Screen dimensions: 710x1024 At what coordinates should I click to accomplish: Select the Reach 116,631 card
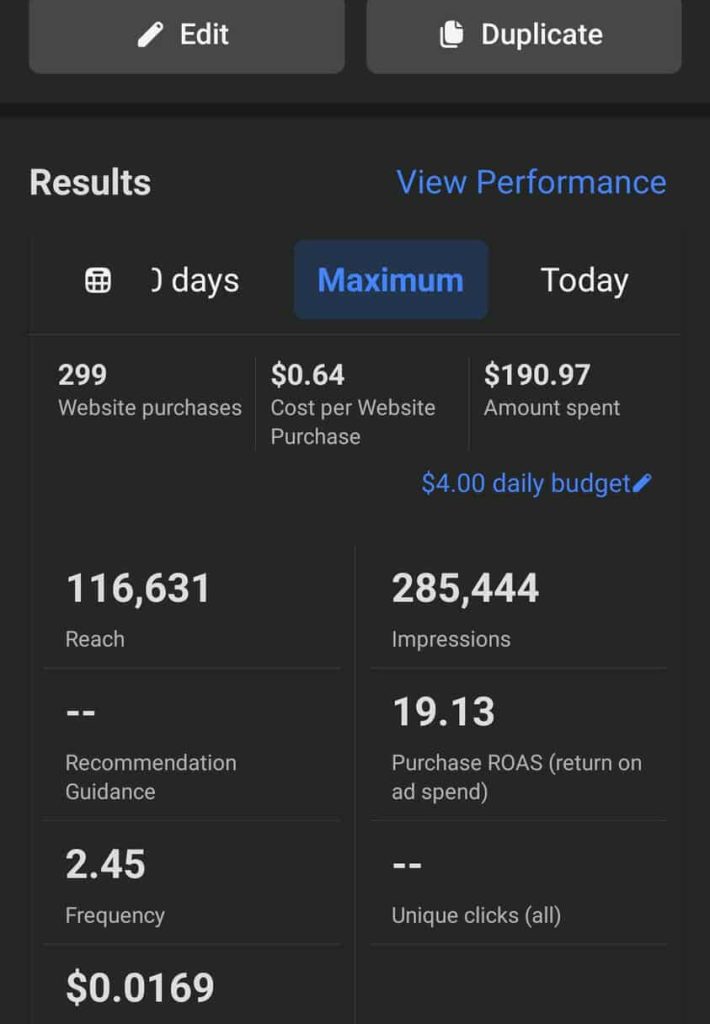pos(190,608)
